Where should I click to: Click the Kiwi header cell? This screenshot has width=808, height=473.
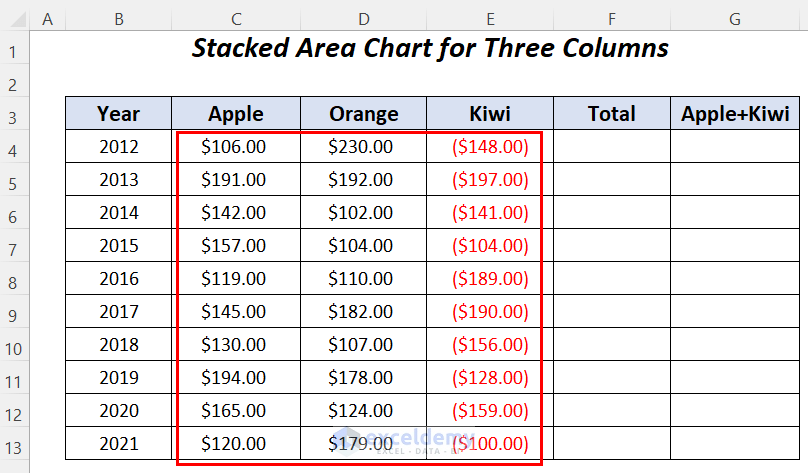coord(490,114)
